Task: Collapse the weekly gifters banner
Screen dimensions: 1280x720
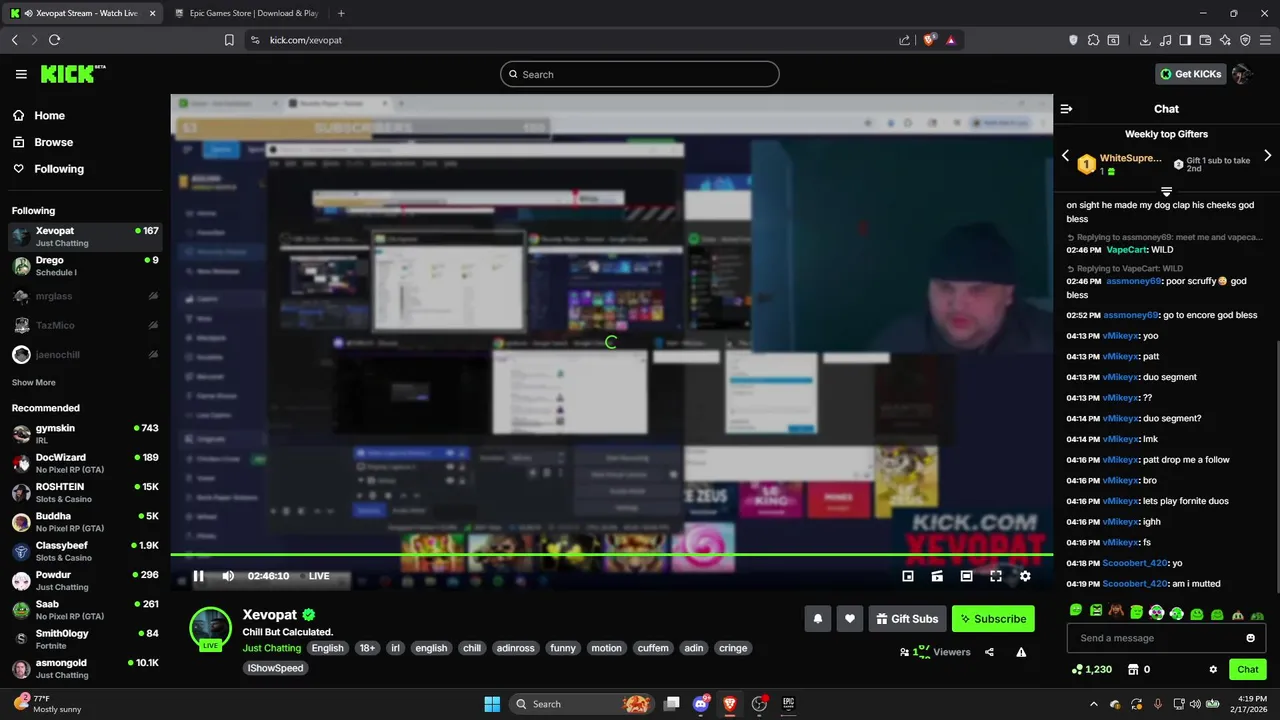Action: [x=1166, y=190]
